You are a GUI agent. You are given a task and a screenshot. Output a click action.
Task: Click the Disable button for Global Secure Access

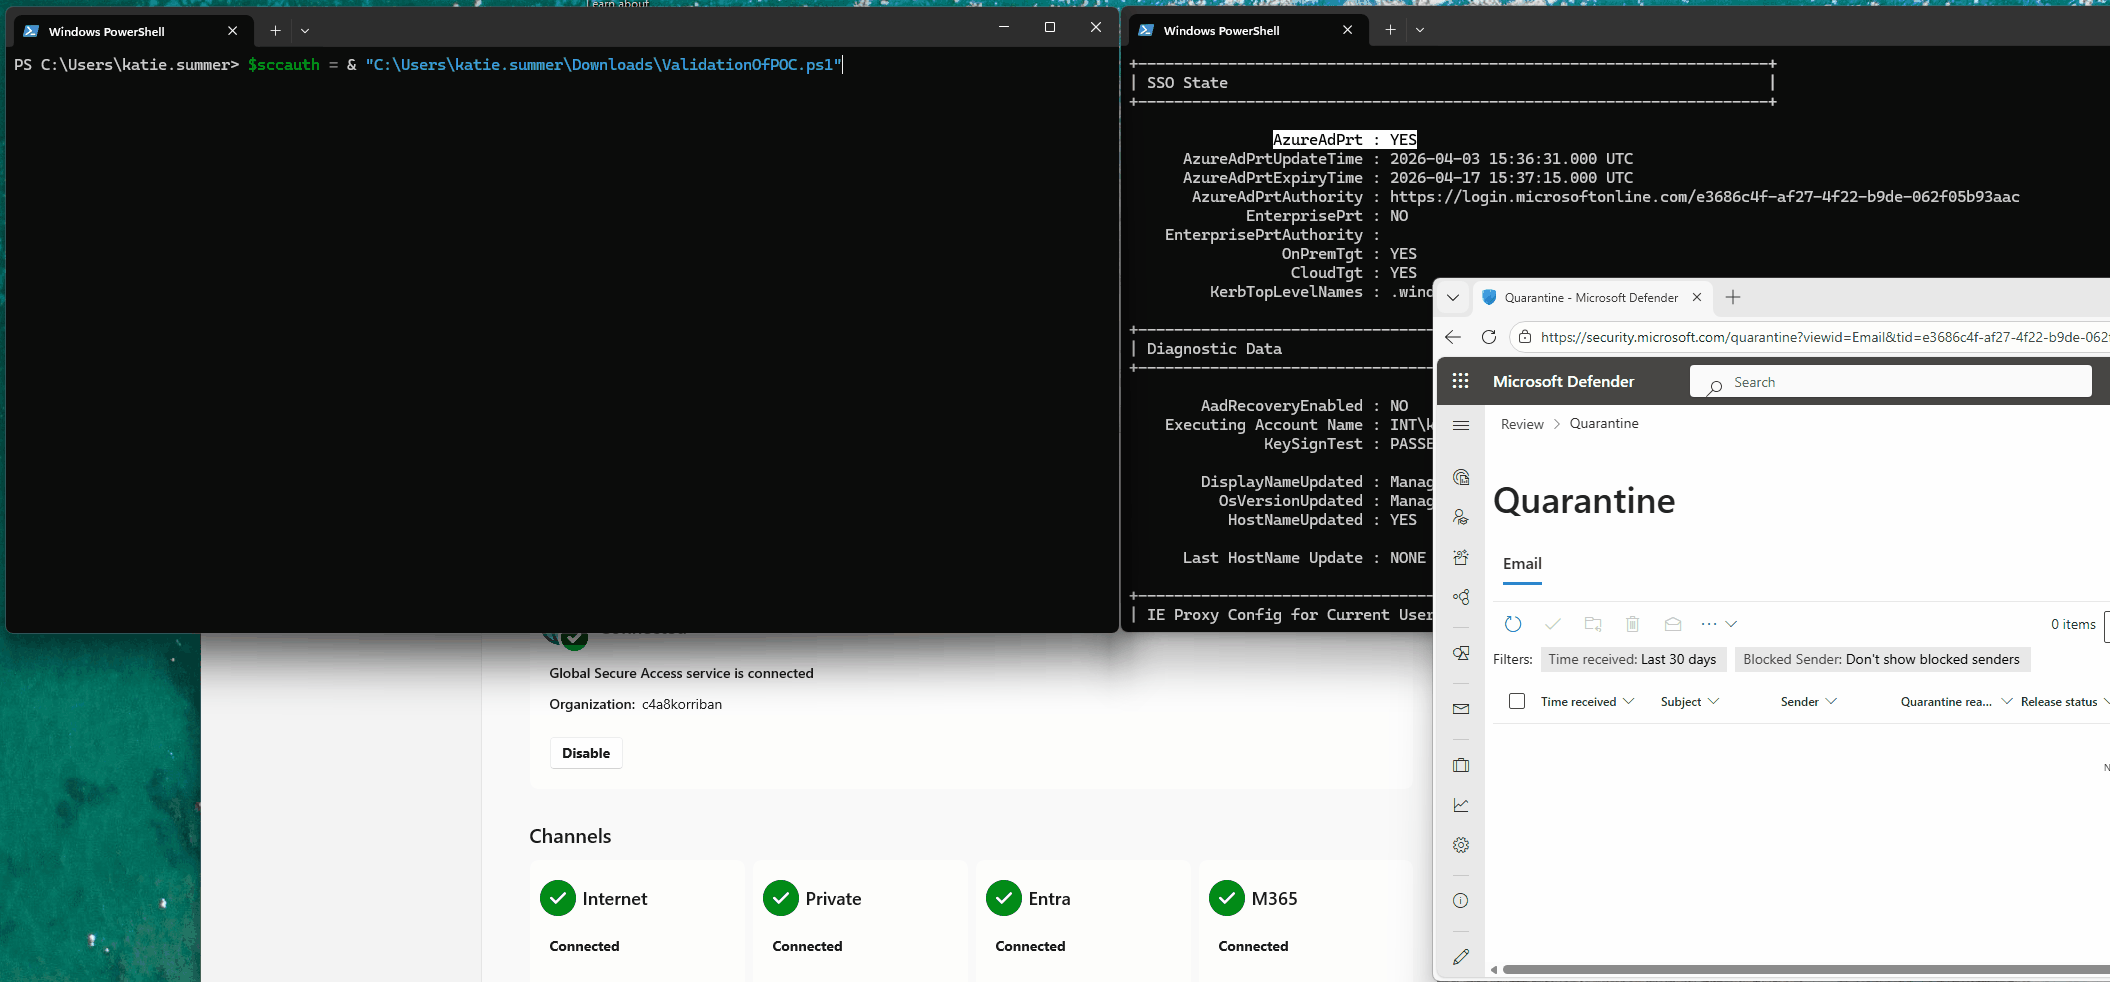(586, 753)
